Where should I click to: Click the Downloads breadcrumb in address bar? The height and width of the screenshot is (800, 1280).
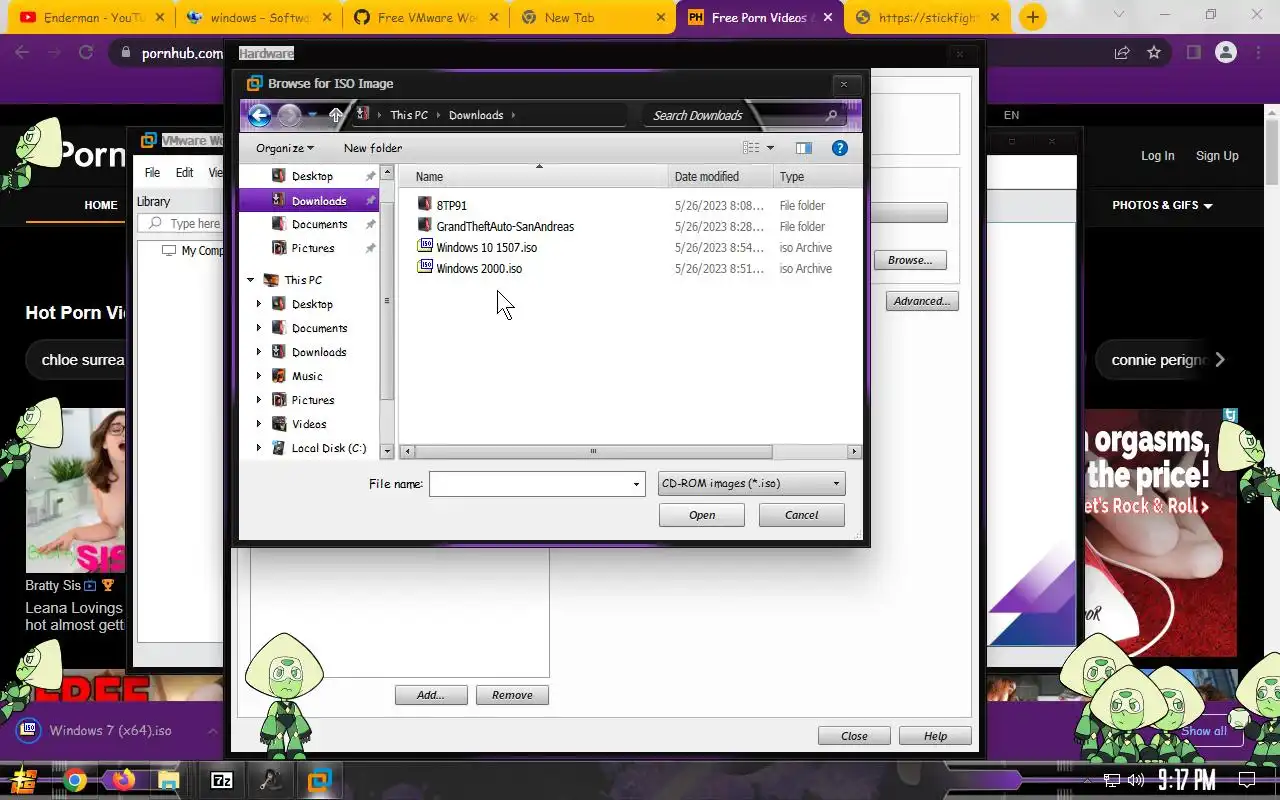coord(476,115)
